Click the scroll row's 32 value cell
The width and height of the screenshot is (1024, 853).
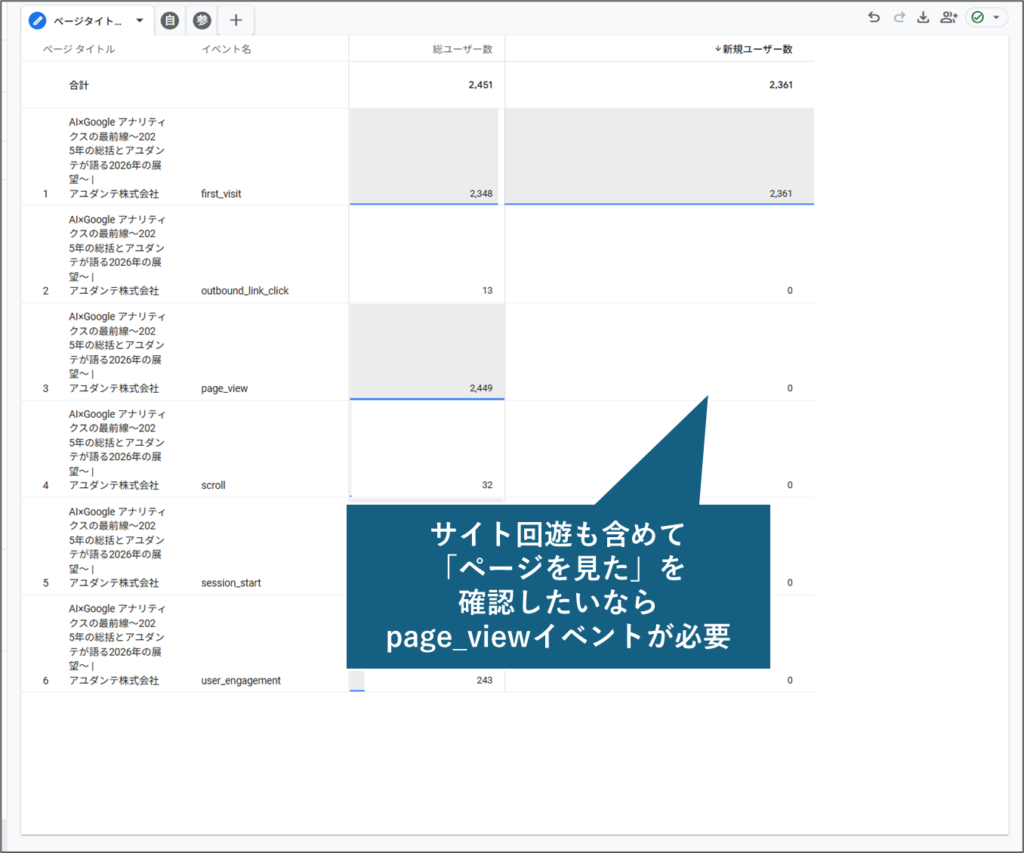click(x=427, y=485)
